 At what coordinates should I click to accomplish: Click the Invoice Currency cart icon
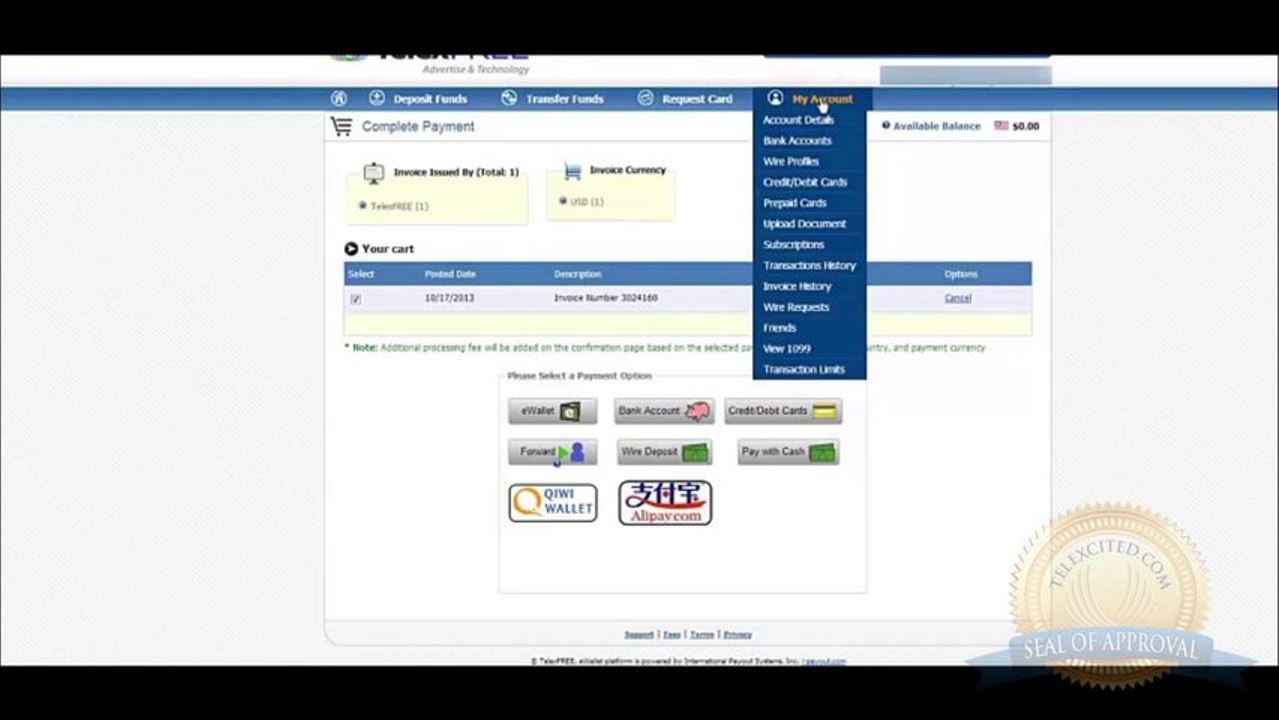tap(572, 171)
